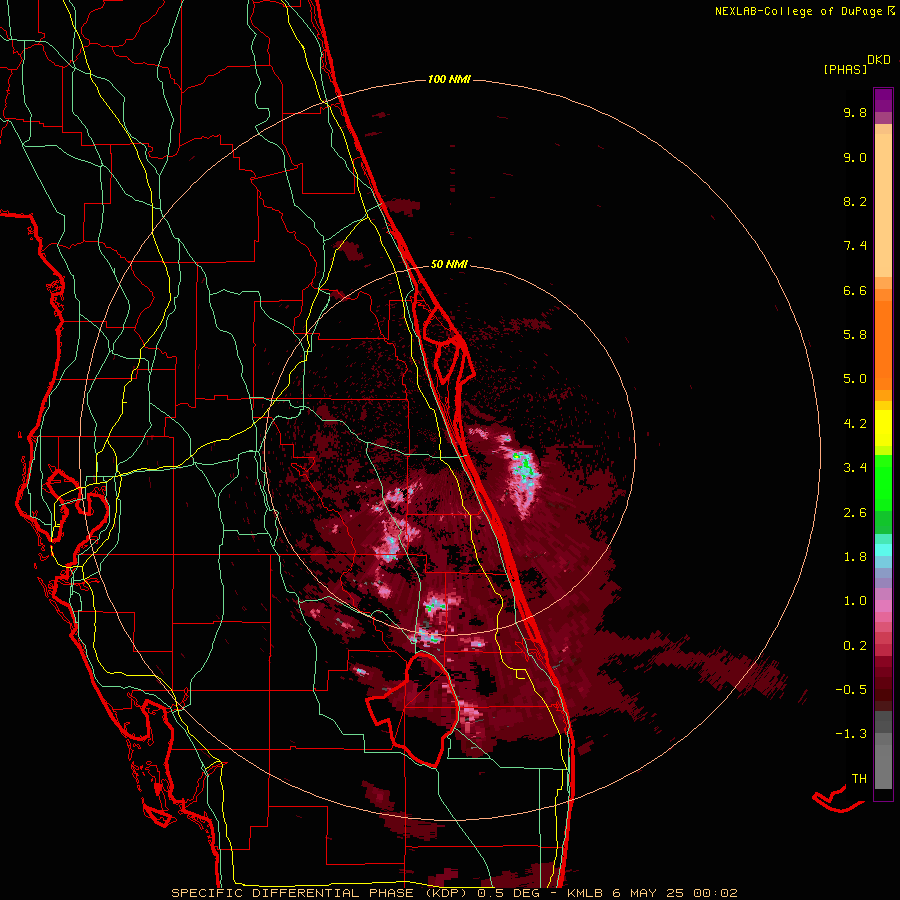Click the 100 NMI range ring label
Image resolution: width=900 pixels, height=900 pixels.
(449, 79)
